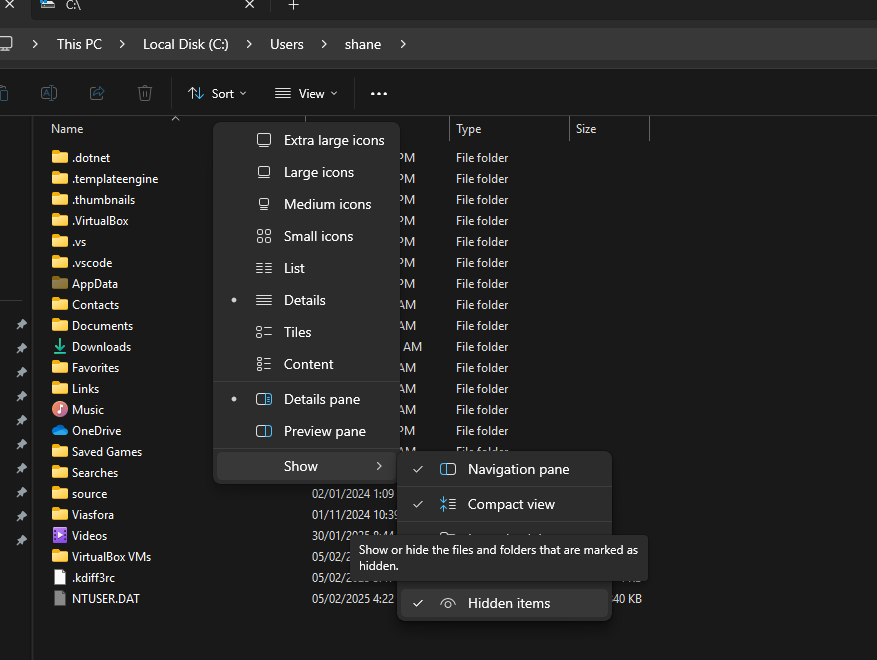Viewport: 877px width, 660px height.
Task: Navigate to This PC breadcrumb
Action: [79, 44]
